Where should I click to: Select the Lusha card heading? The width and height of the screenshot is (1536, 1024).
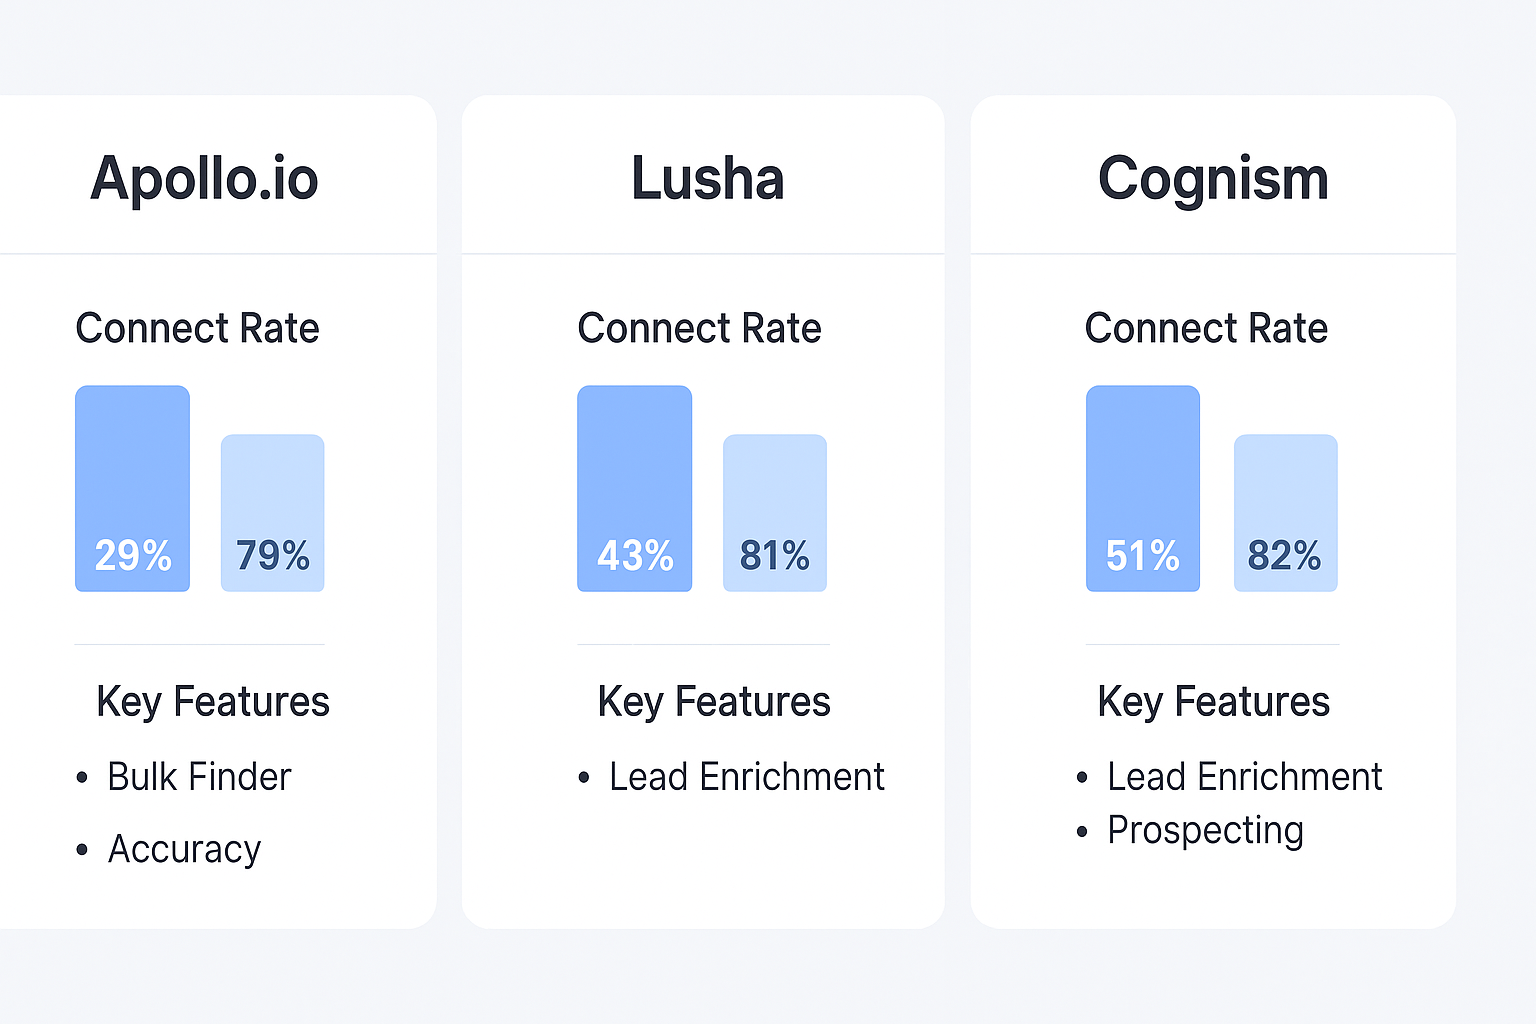pyautogui.click(x=707, y=179)
